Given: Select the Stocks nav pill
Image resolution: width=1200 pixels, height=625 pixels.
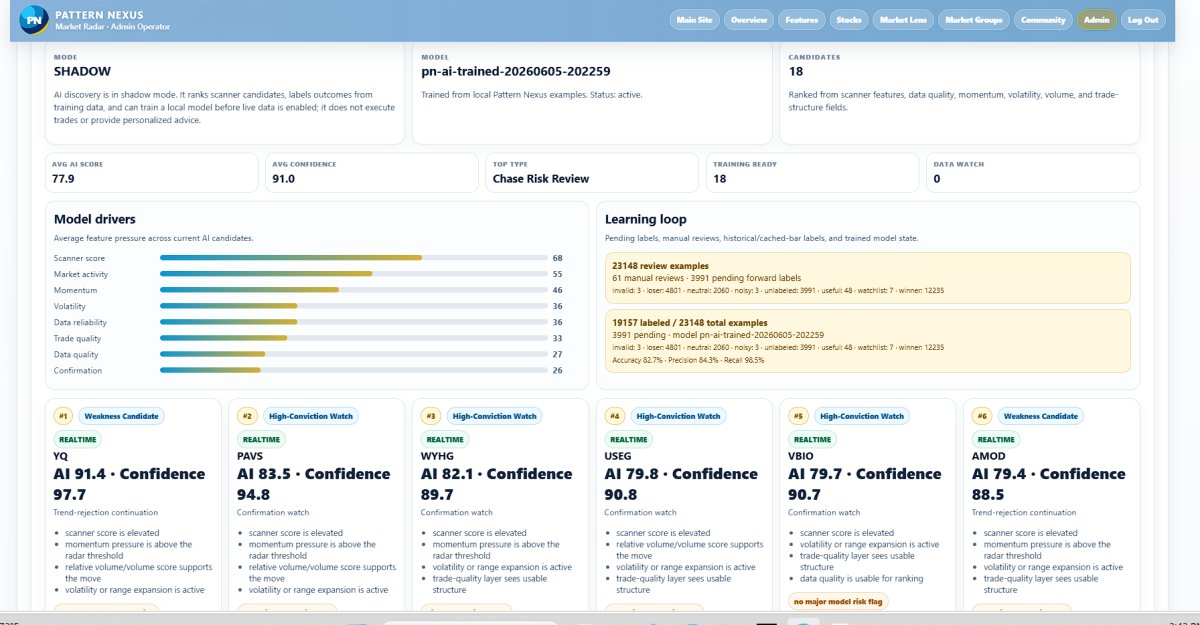Looking at the screenshot, I should pos(849,20).
